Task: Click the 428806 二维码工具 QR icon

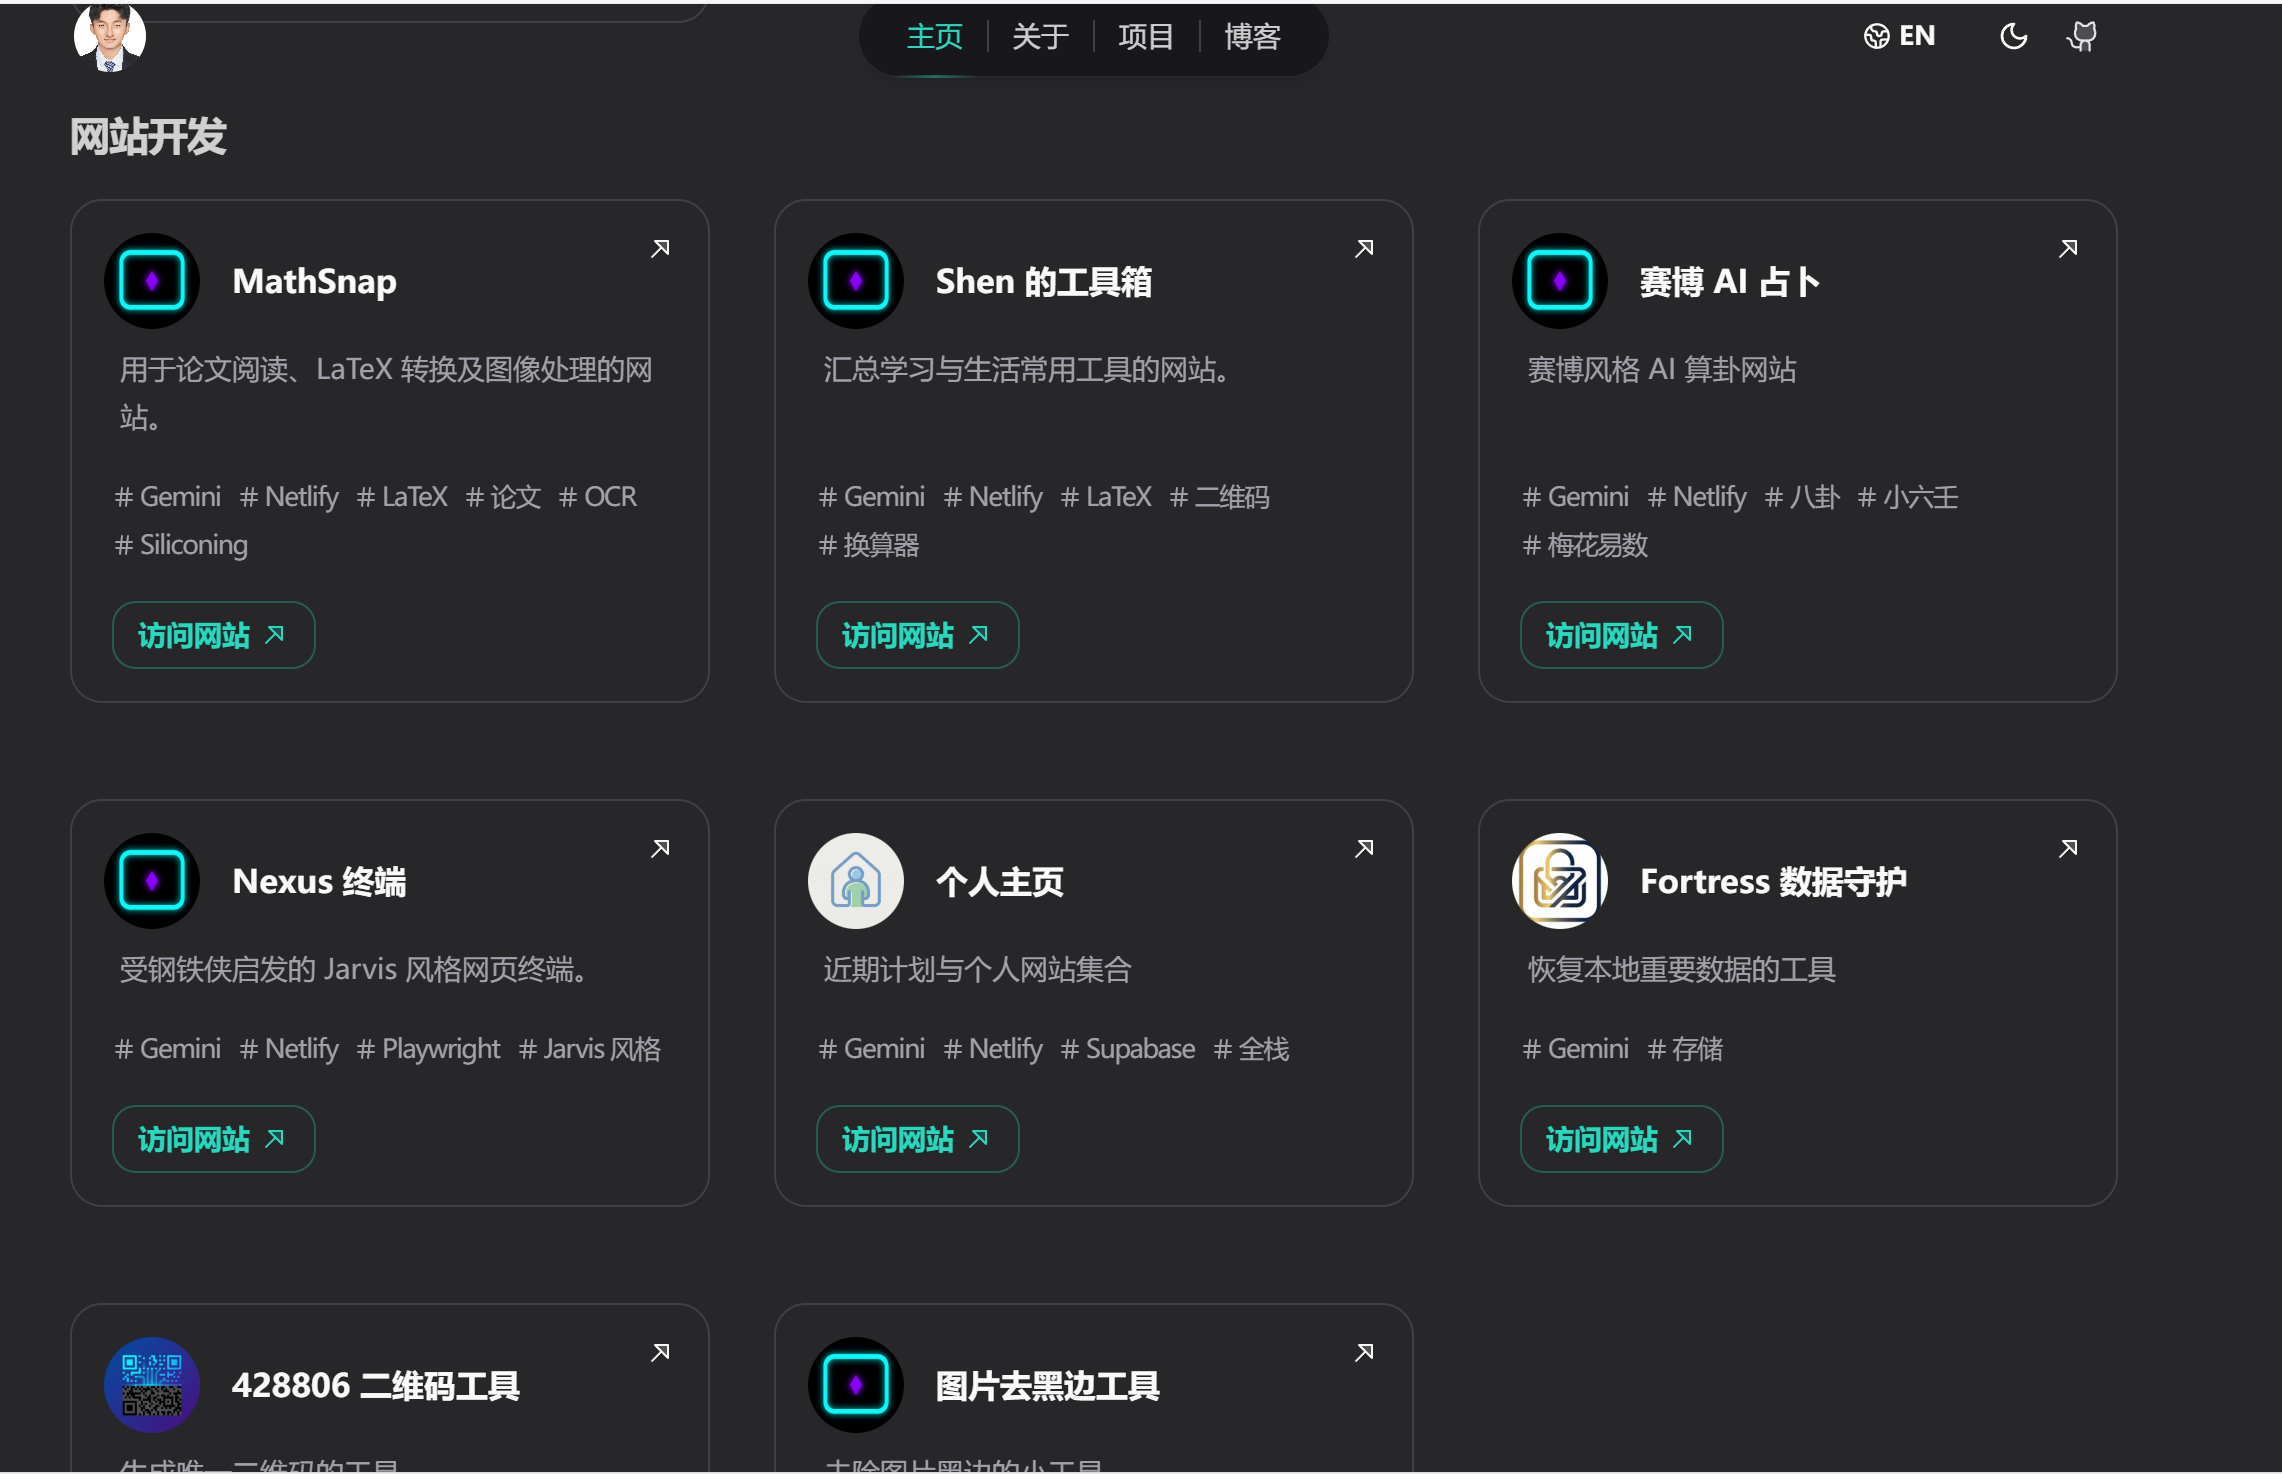Action: 151,1385
